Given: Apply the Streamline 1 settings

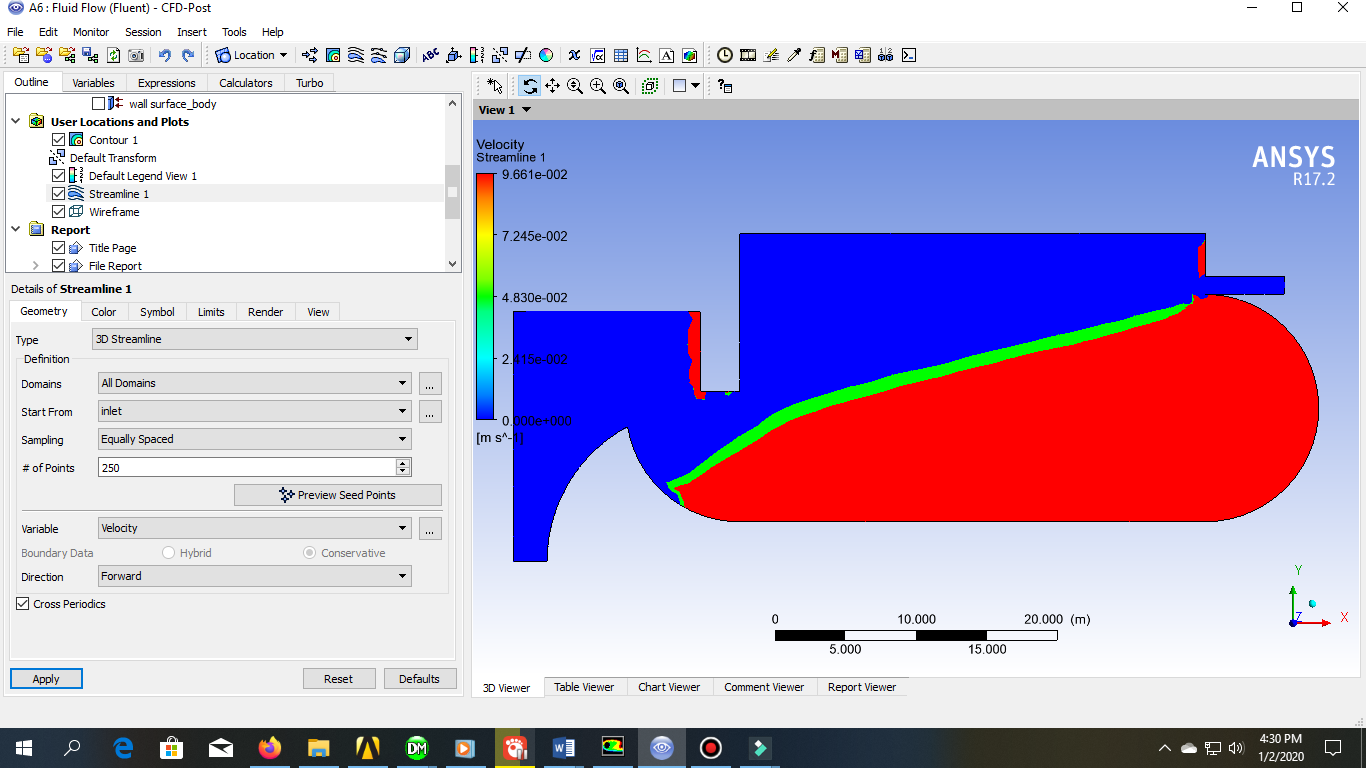Looking at the screenshot, I should click(46, 678).
